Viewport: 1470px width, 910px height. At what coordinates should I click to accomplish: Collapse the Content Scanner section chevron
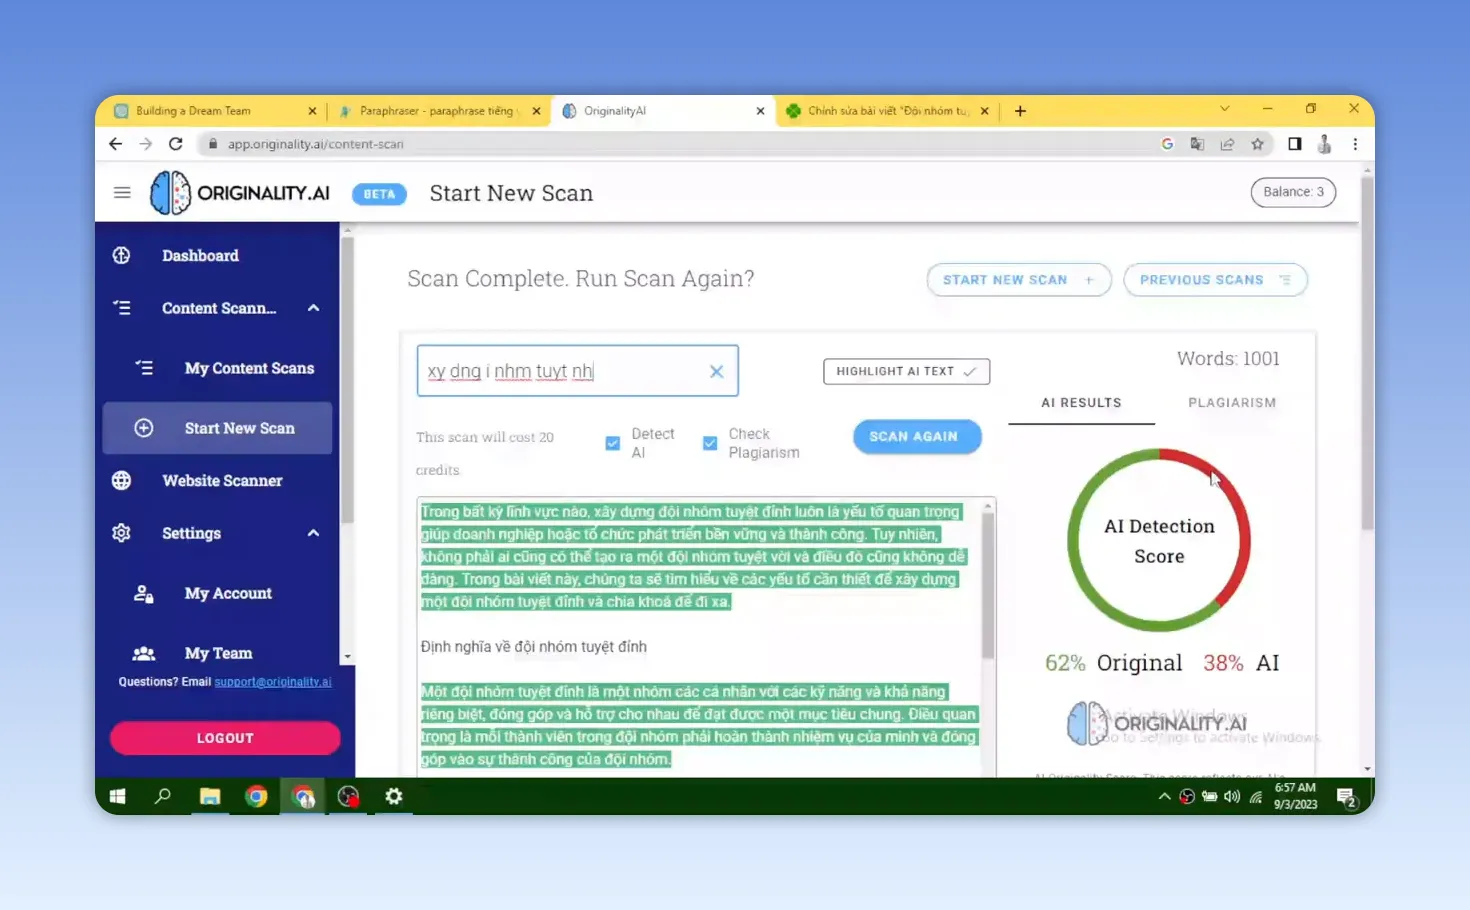pyautogui.click(x=313, y=308)
